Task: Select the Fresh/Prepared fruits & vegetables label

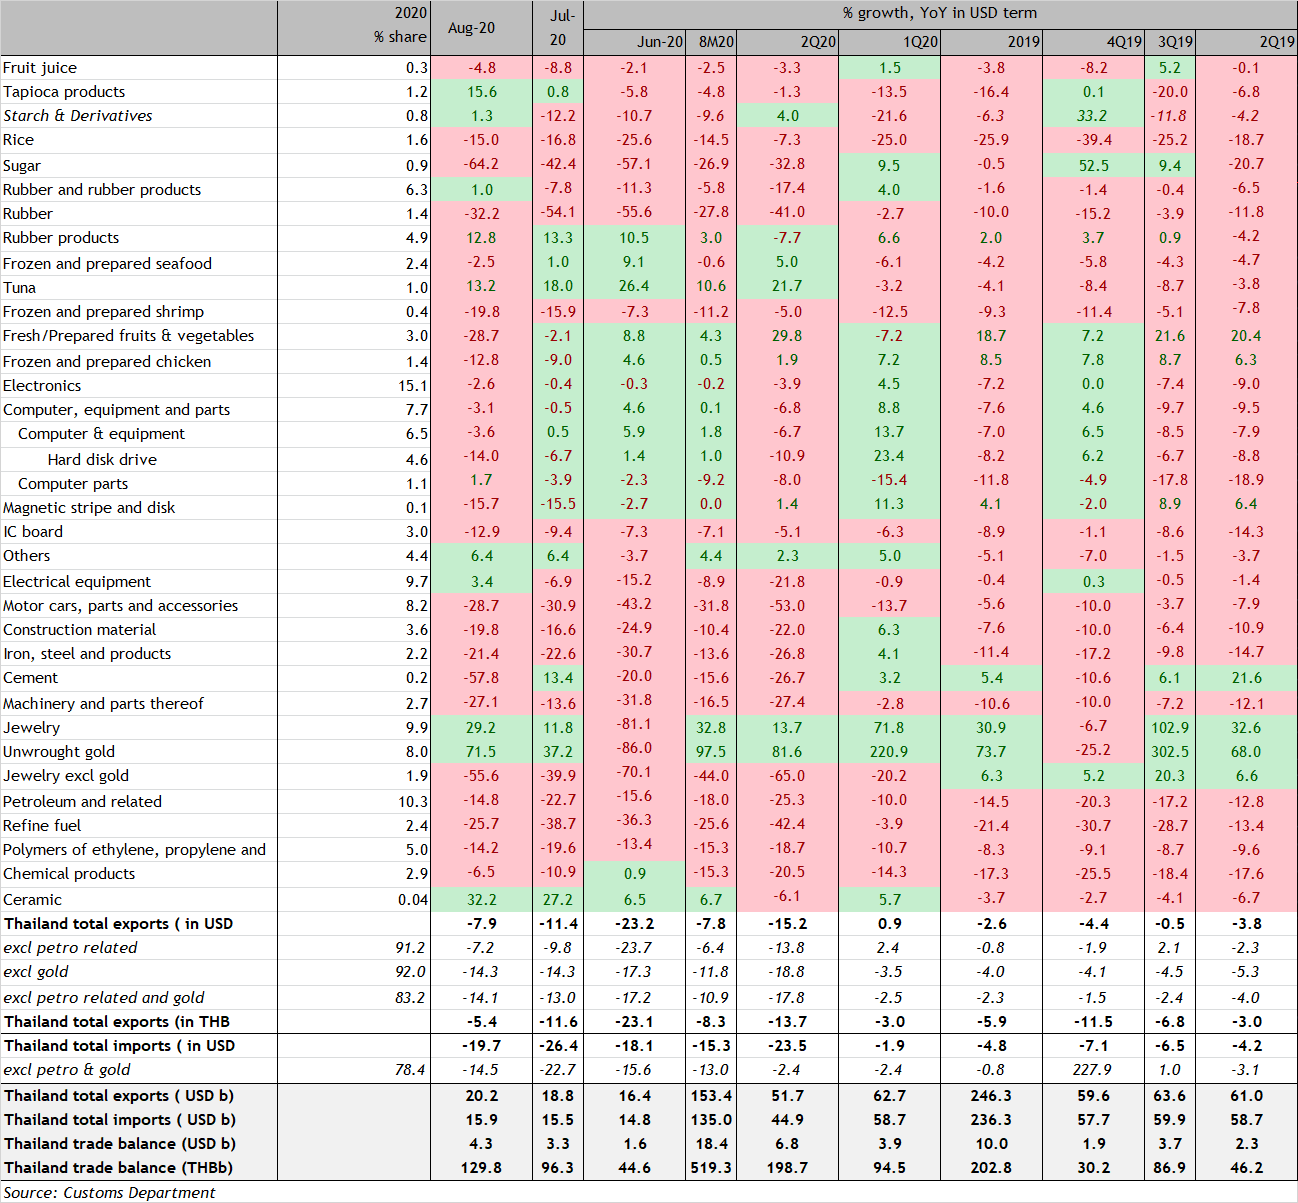Action: [x=128, y=336]
